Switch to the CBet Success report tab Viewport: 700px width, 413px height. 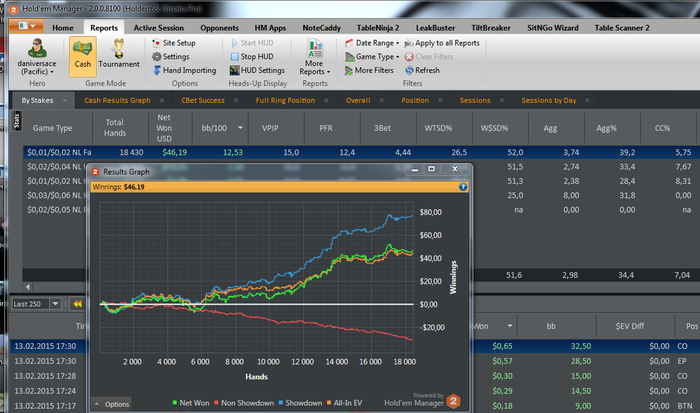(203, 100)
